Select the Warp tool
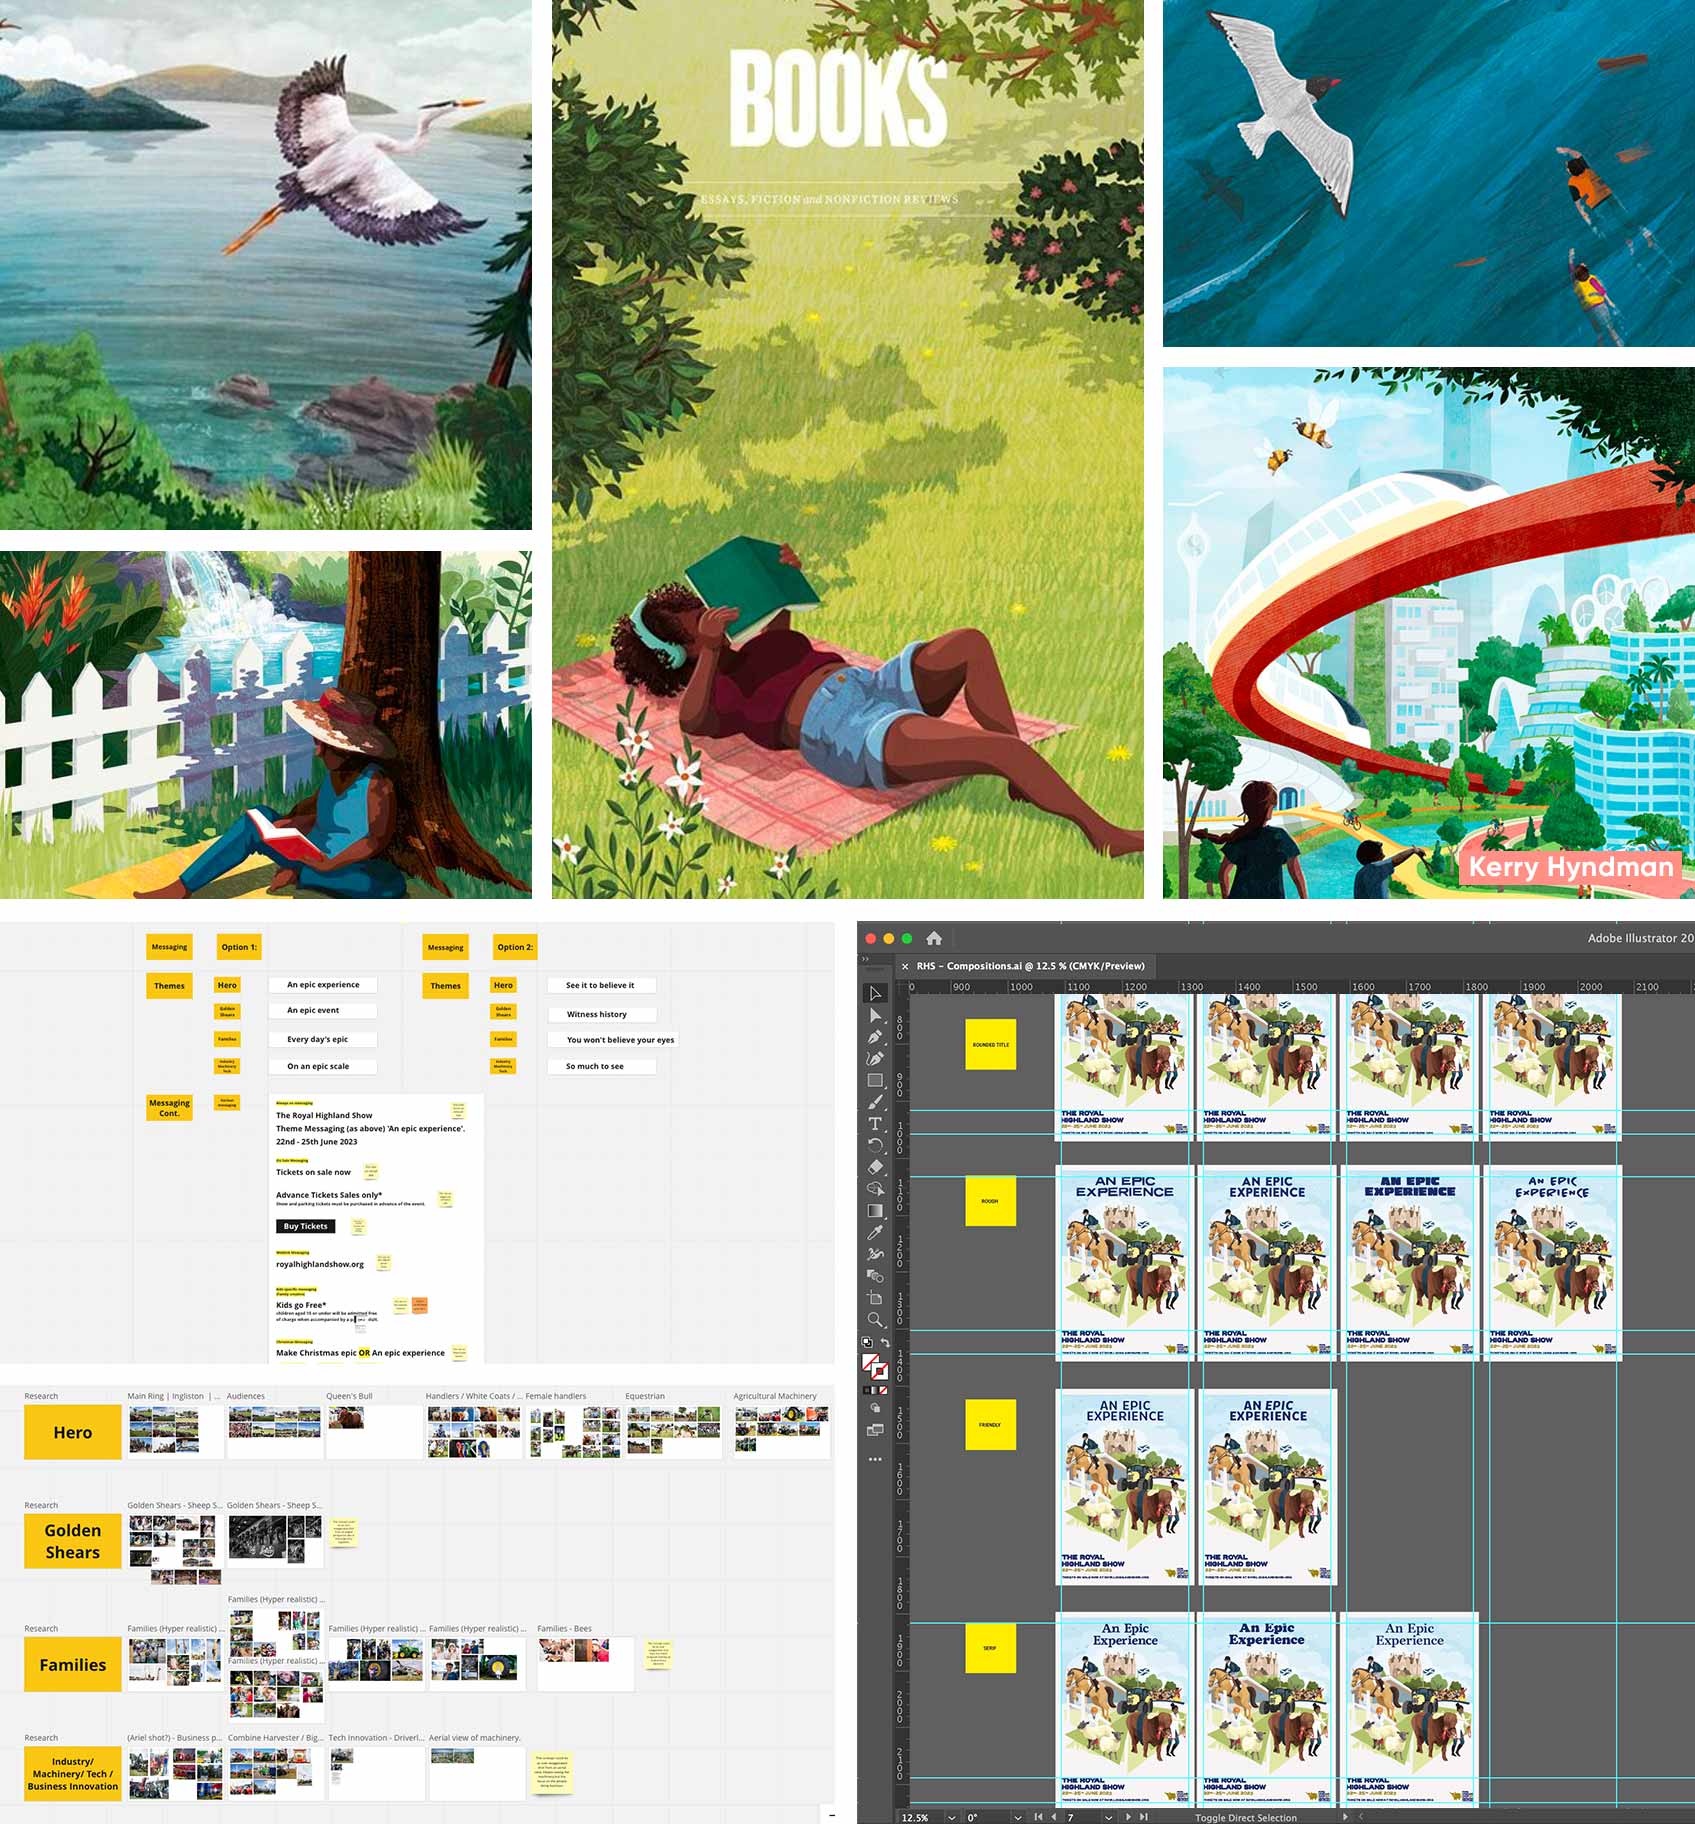The width and height of the screenshot is (1695, 1824). click(875, 1254)
